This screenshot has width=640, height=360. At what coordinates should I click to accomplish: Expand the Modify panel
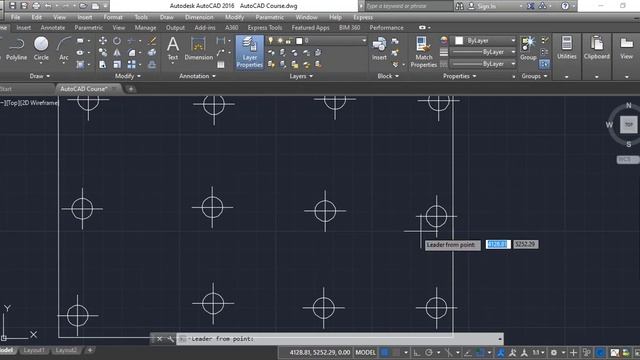128,76
